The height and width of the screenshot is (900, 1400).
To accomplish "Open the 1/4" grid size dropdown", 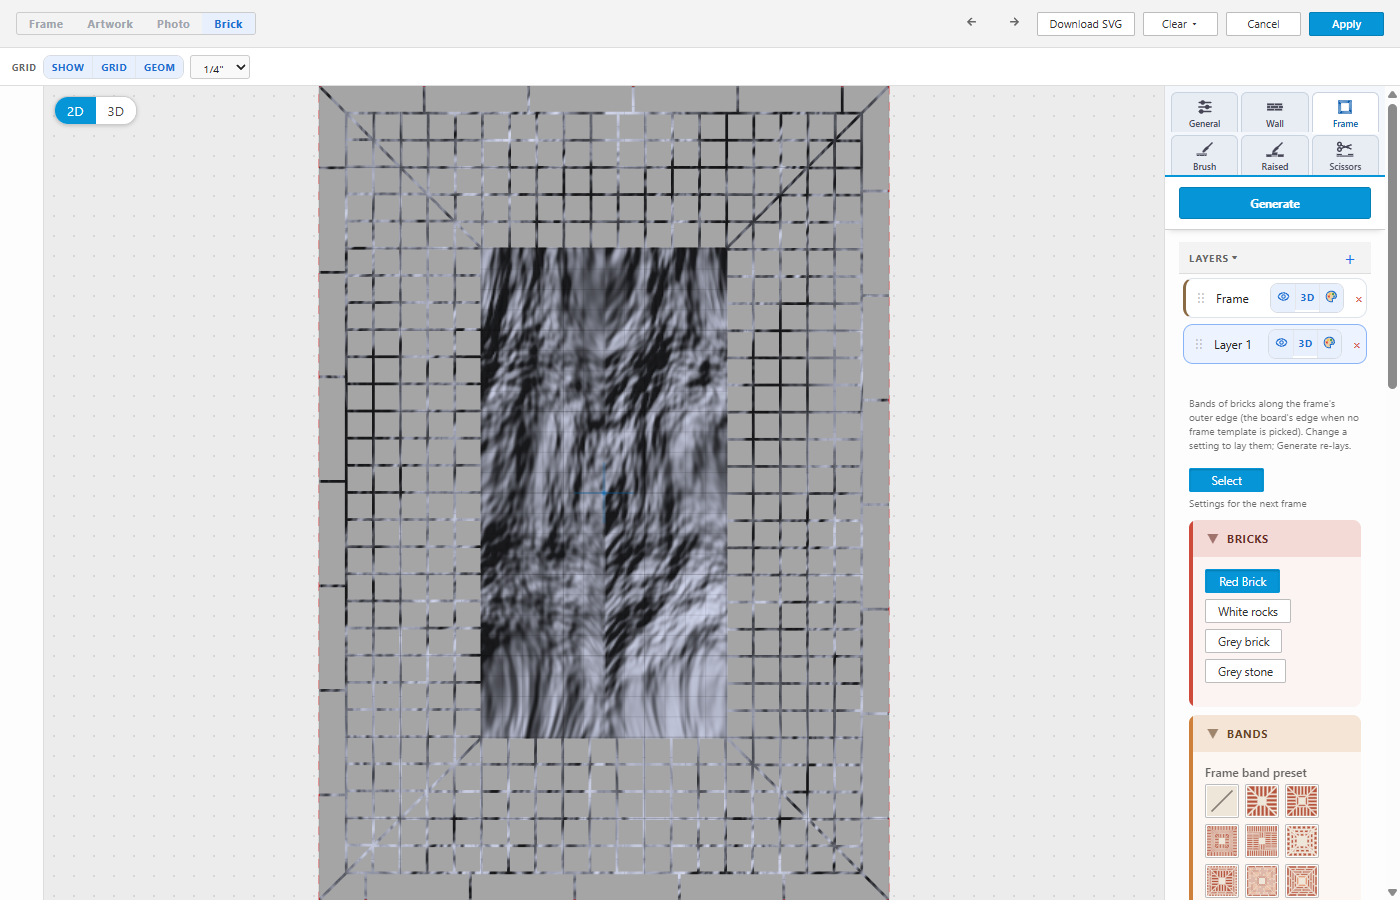I will tap(220, 67).
